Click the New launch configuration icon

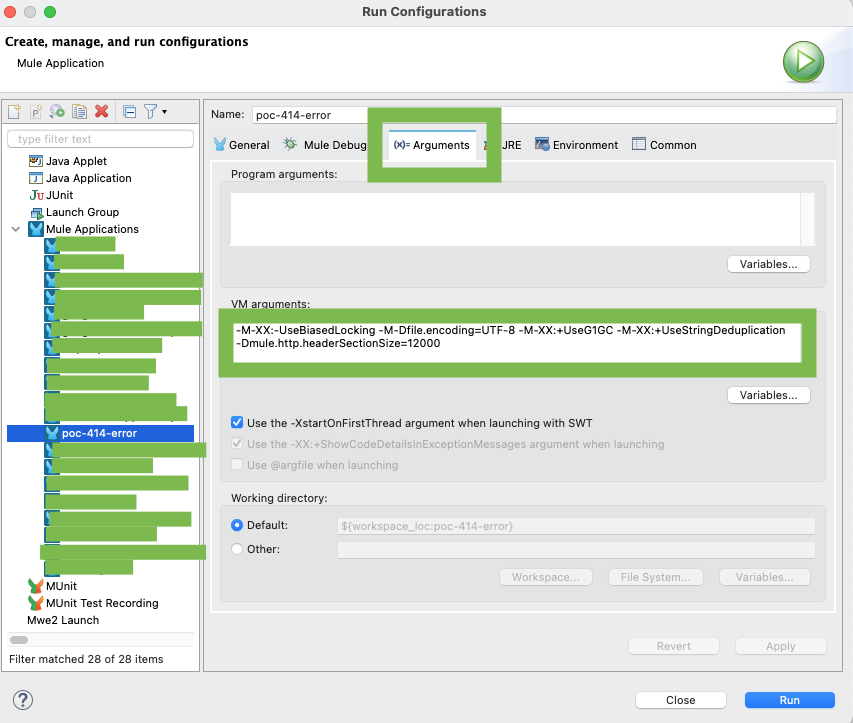(14, 112)
